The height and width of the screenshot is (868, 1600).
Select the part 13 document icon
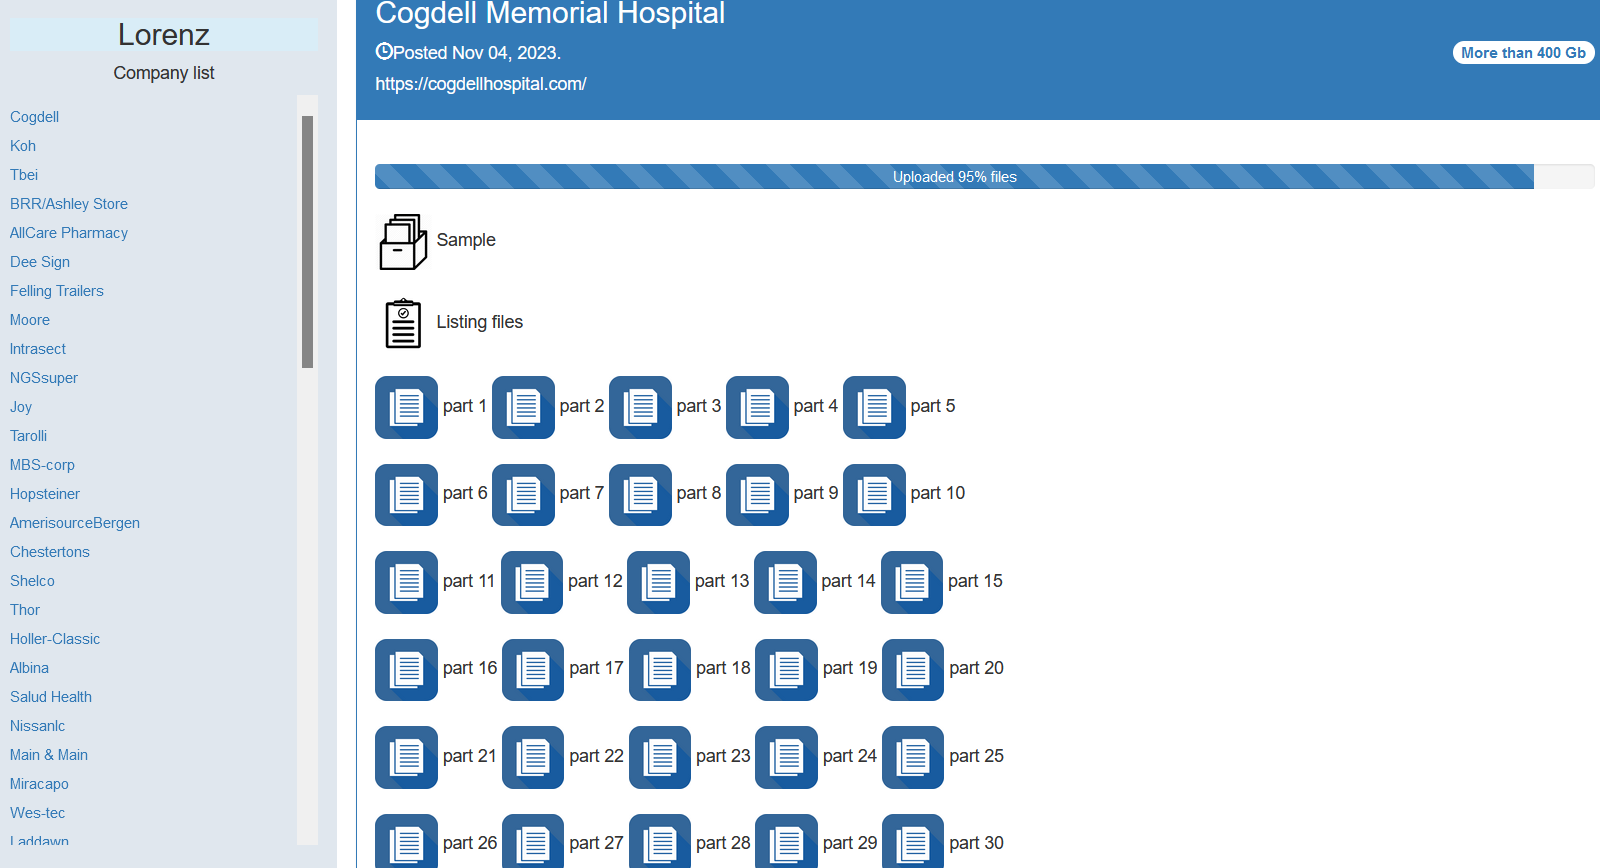(658, 582)
